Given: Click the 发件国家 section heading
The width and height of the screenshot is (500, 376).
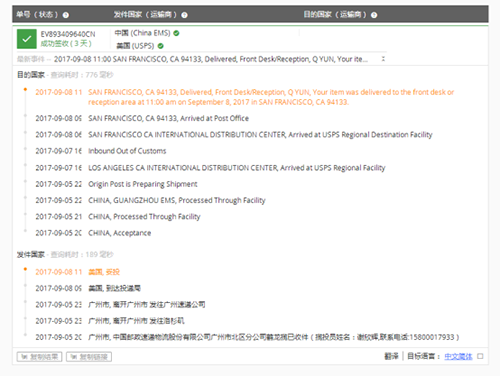Looking at the screenshot, I should [x=31, y=254].
